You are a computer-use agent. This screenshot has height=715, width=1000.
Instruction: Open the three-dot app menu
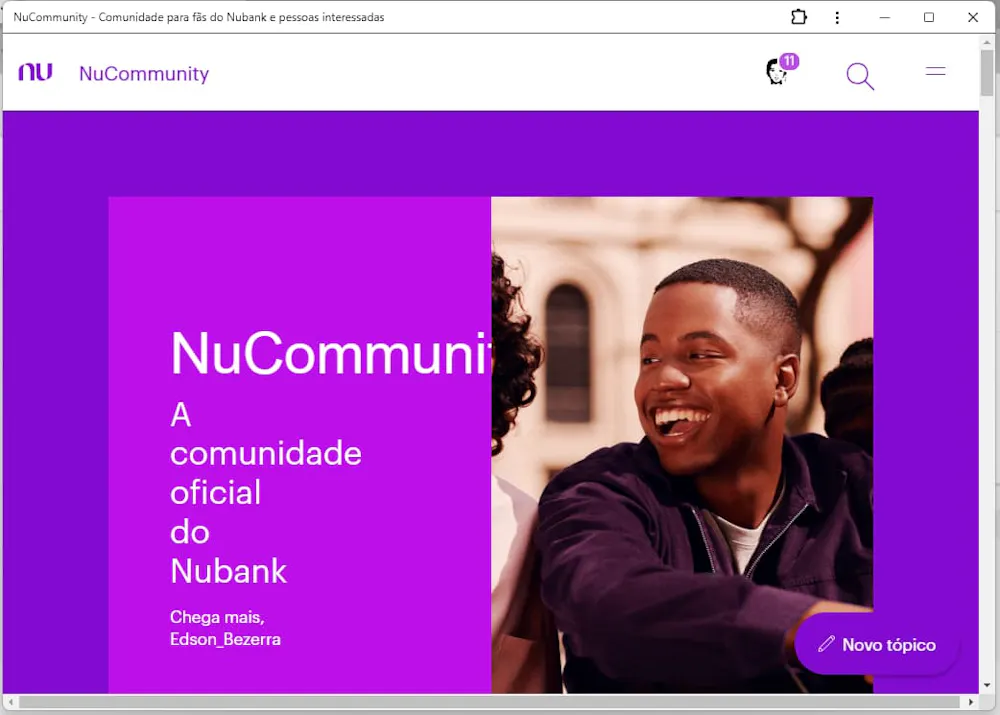[837, 17]
